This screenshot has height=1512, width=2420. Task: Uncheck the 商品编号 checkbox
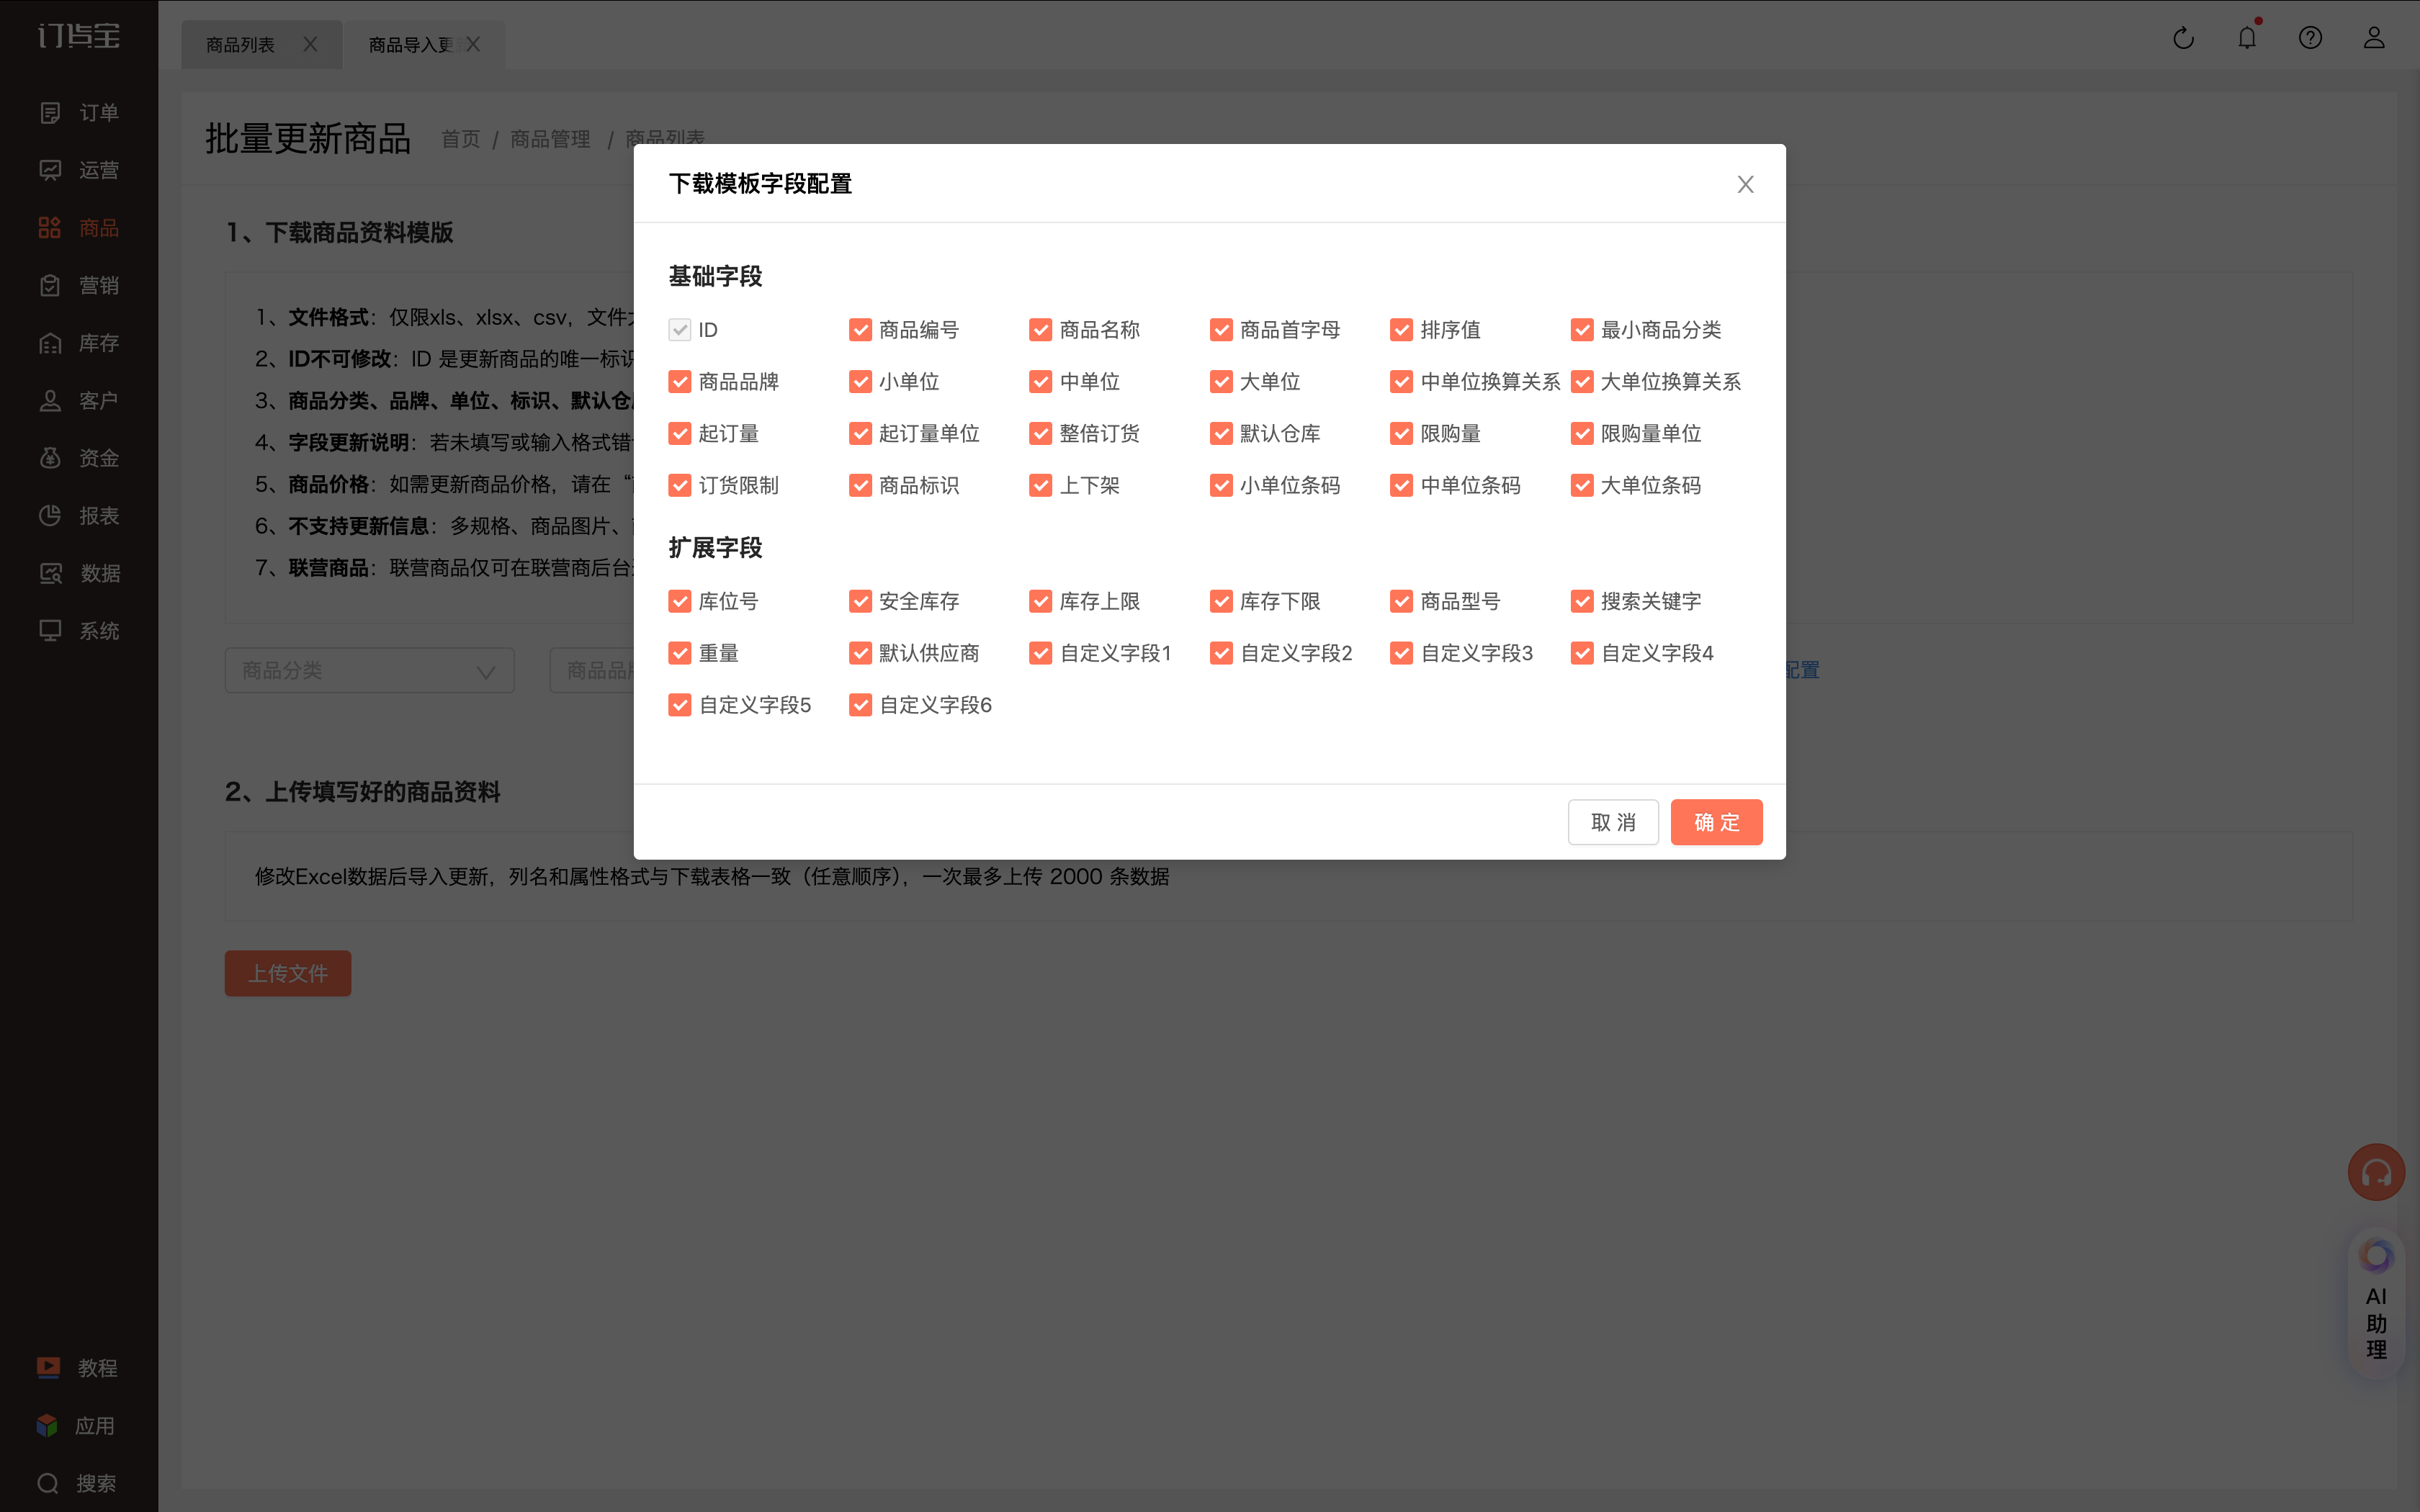coord(860,330)
